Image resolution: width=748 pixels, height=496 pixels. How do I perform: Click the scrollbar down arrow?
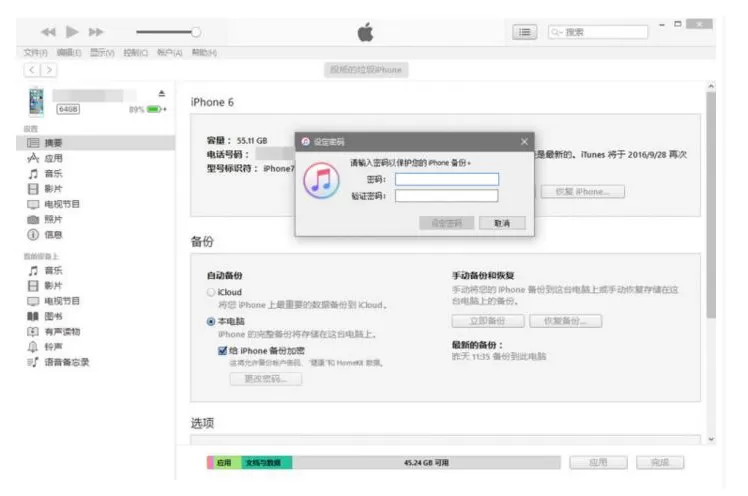711,439
